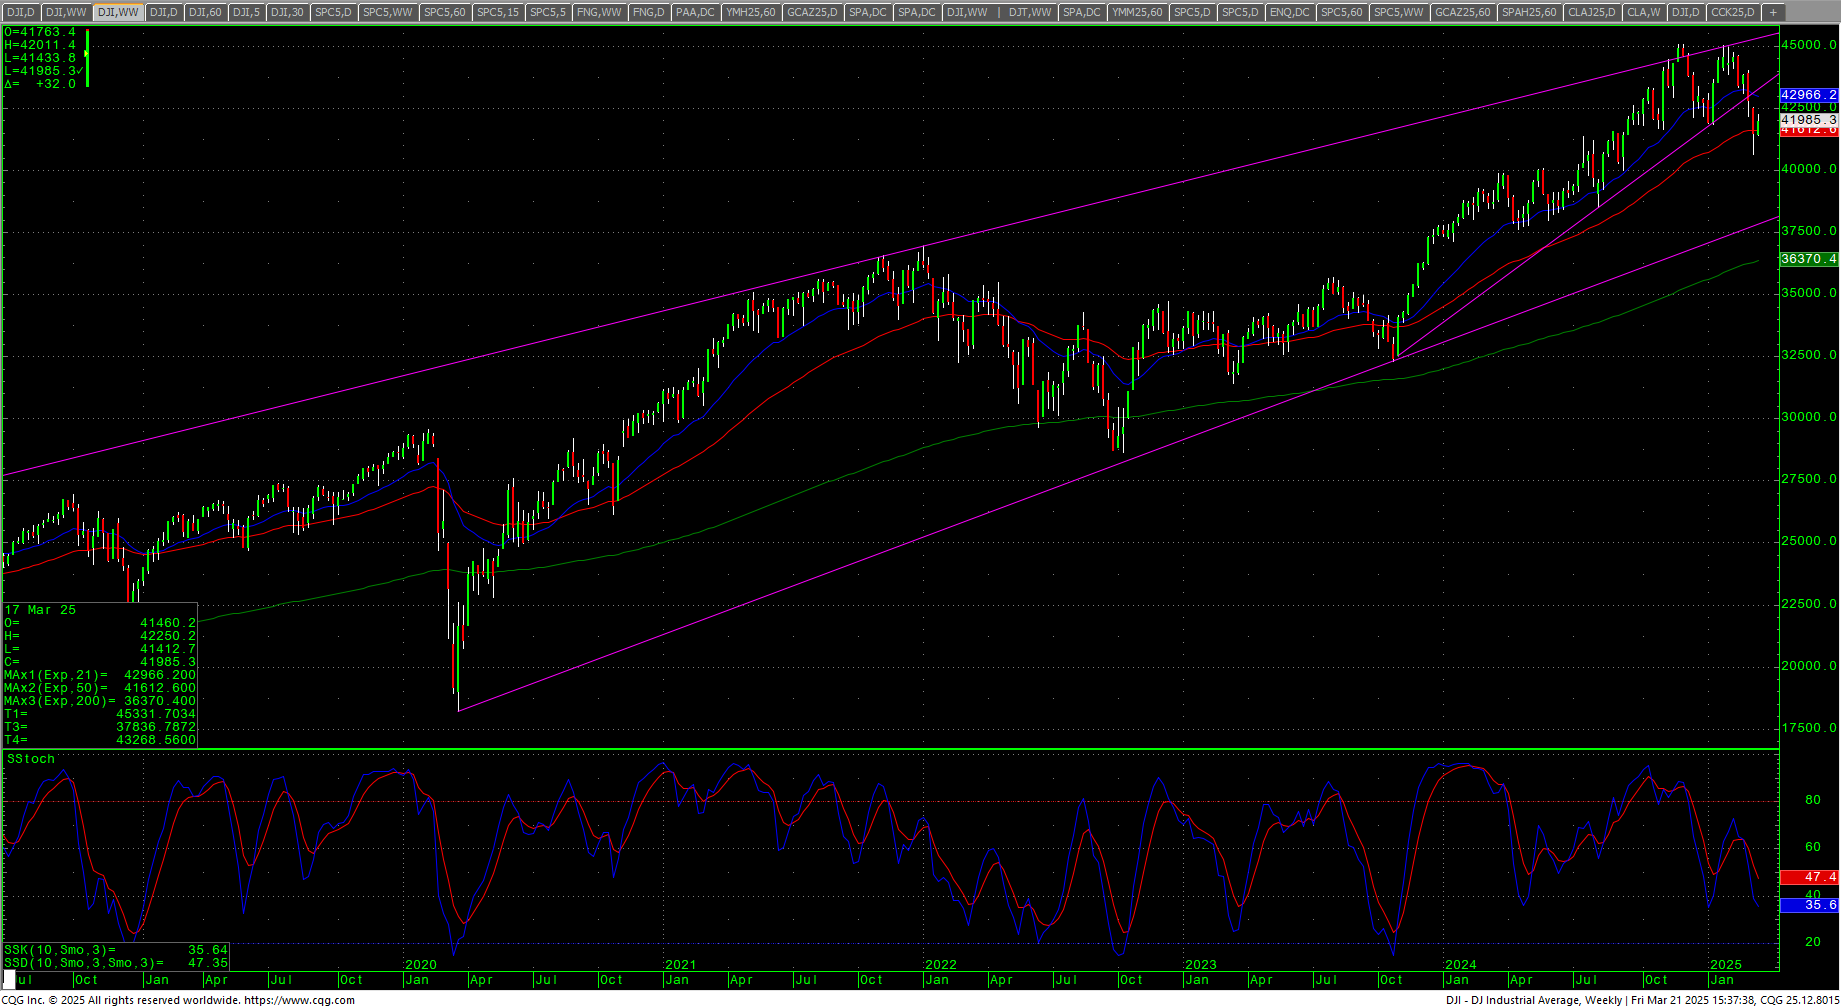Open the YMH25,60 tab
Image resolution: width=1841 pixels, height=1008 pixels.
(x=751, y=12)
